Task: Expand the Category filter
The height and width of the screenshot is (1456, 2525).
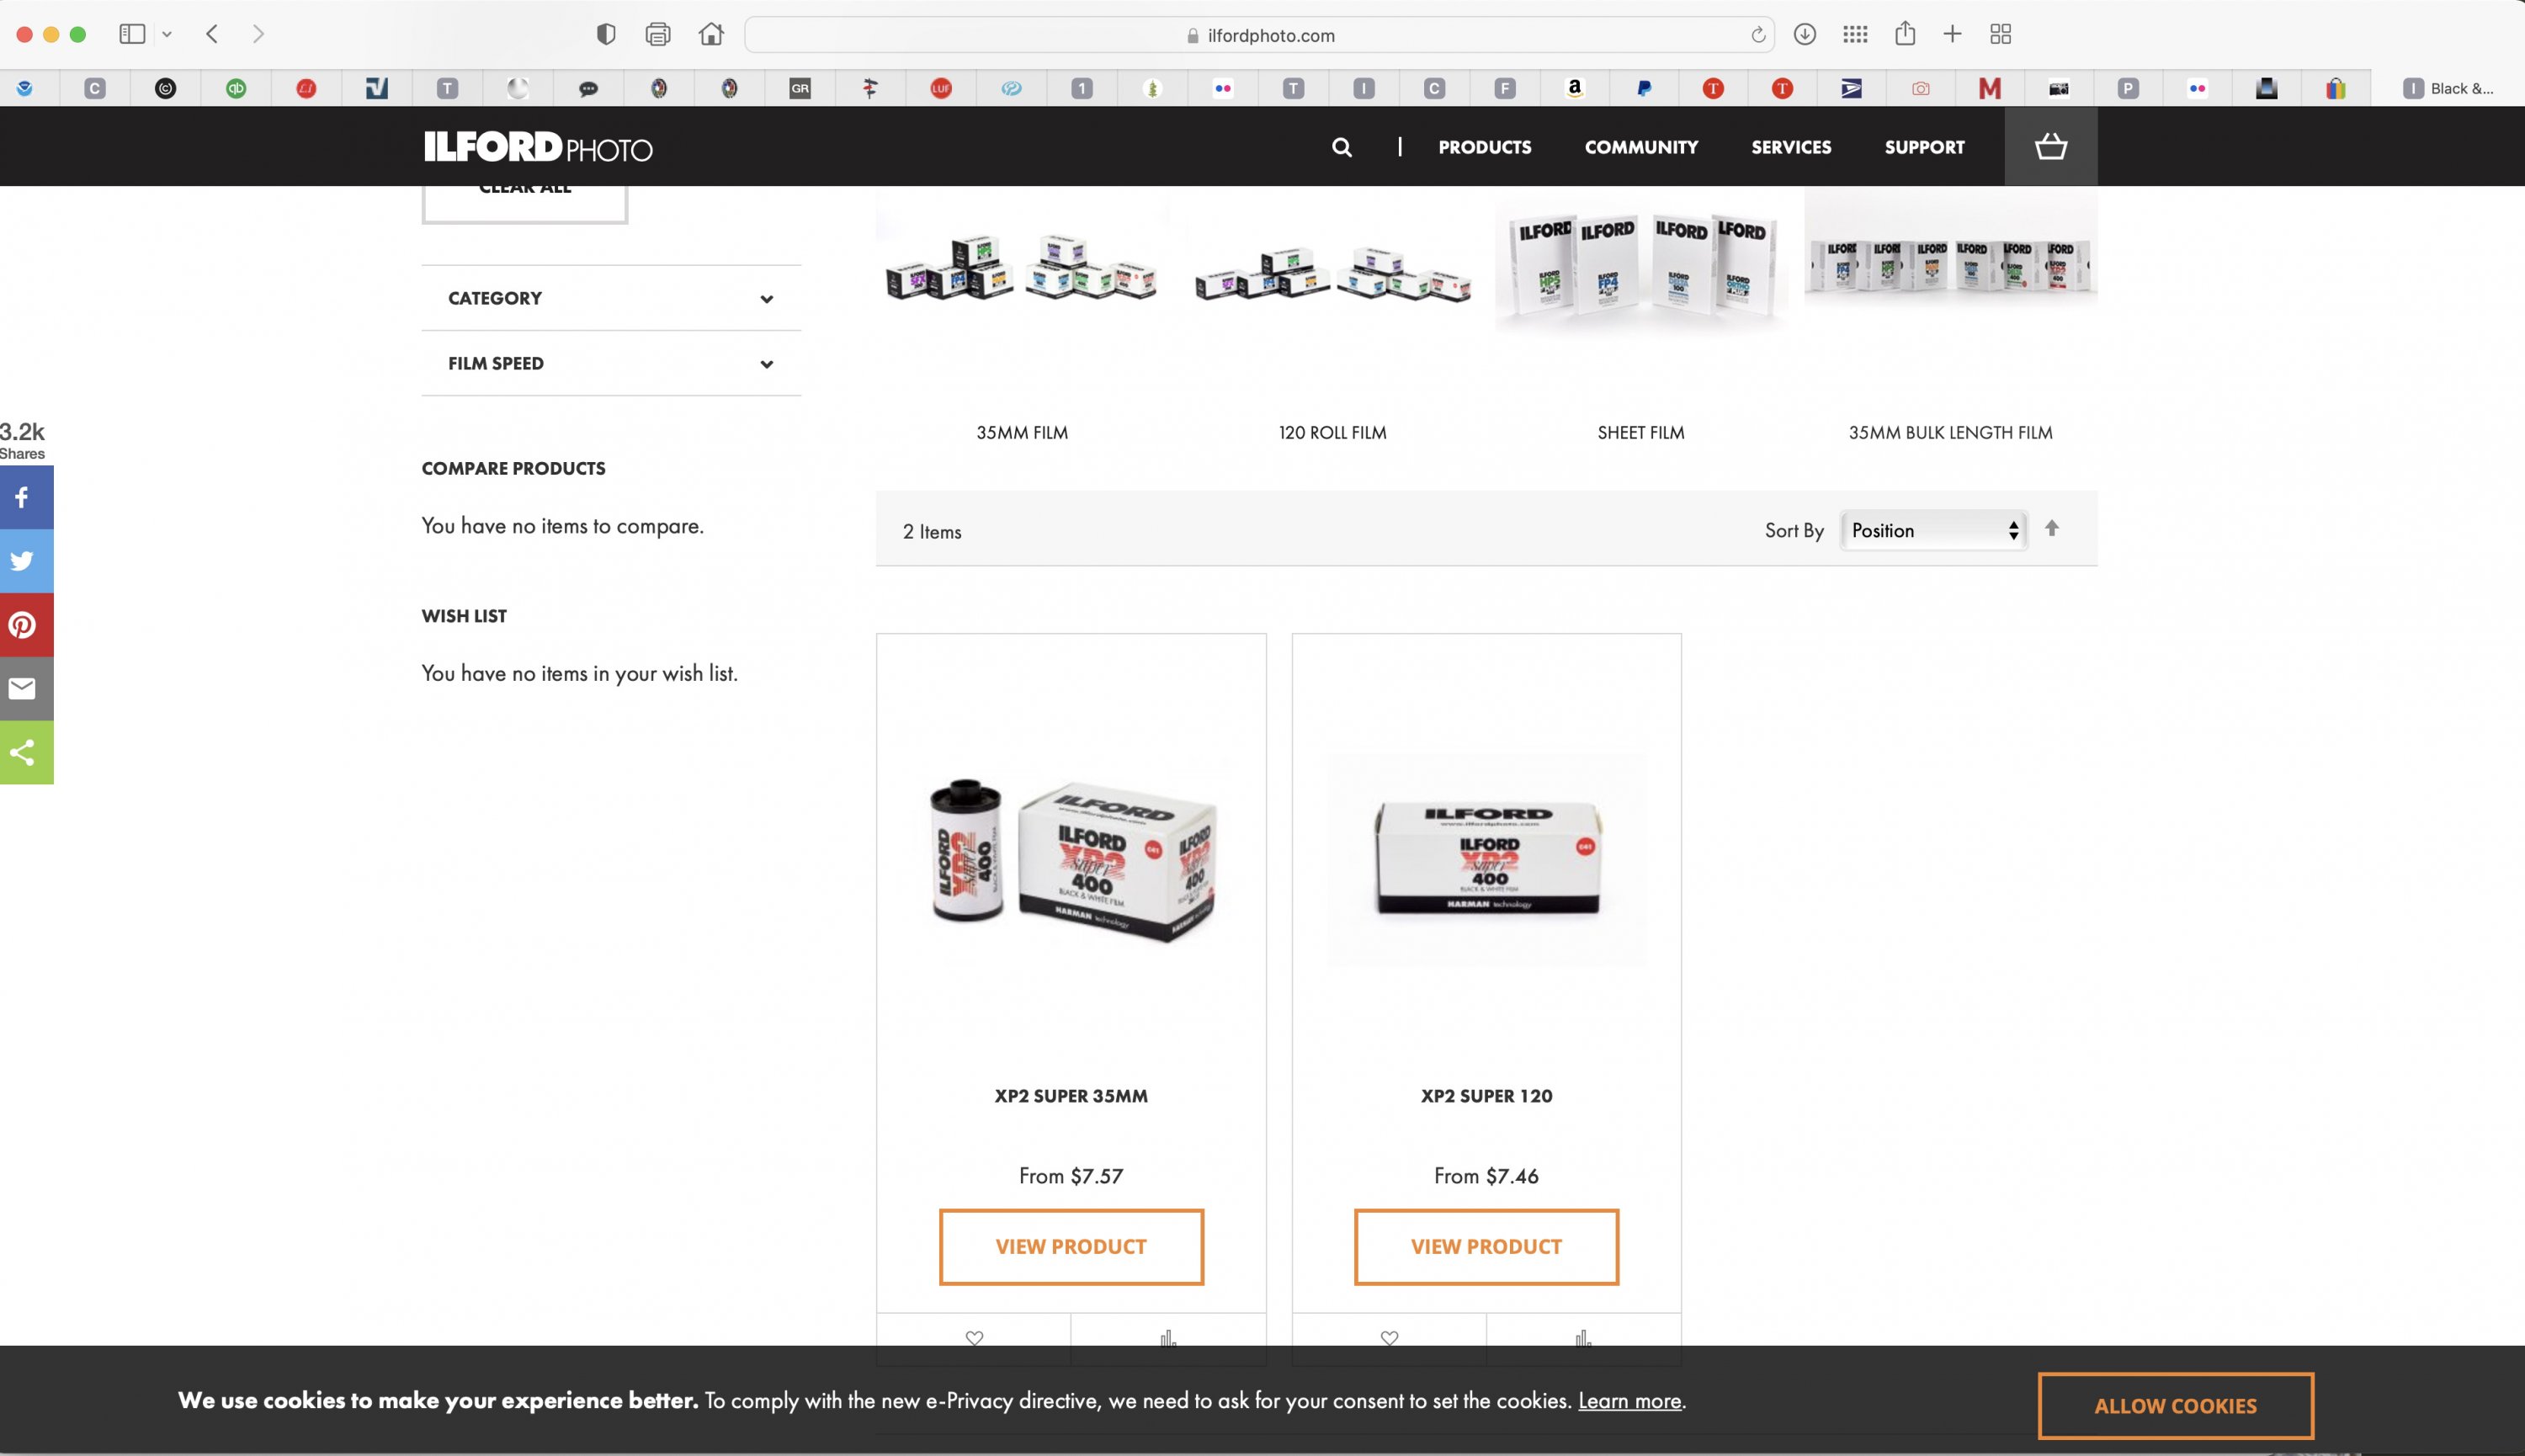Action: 611,298
